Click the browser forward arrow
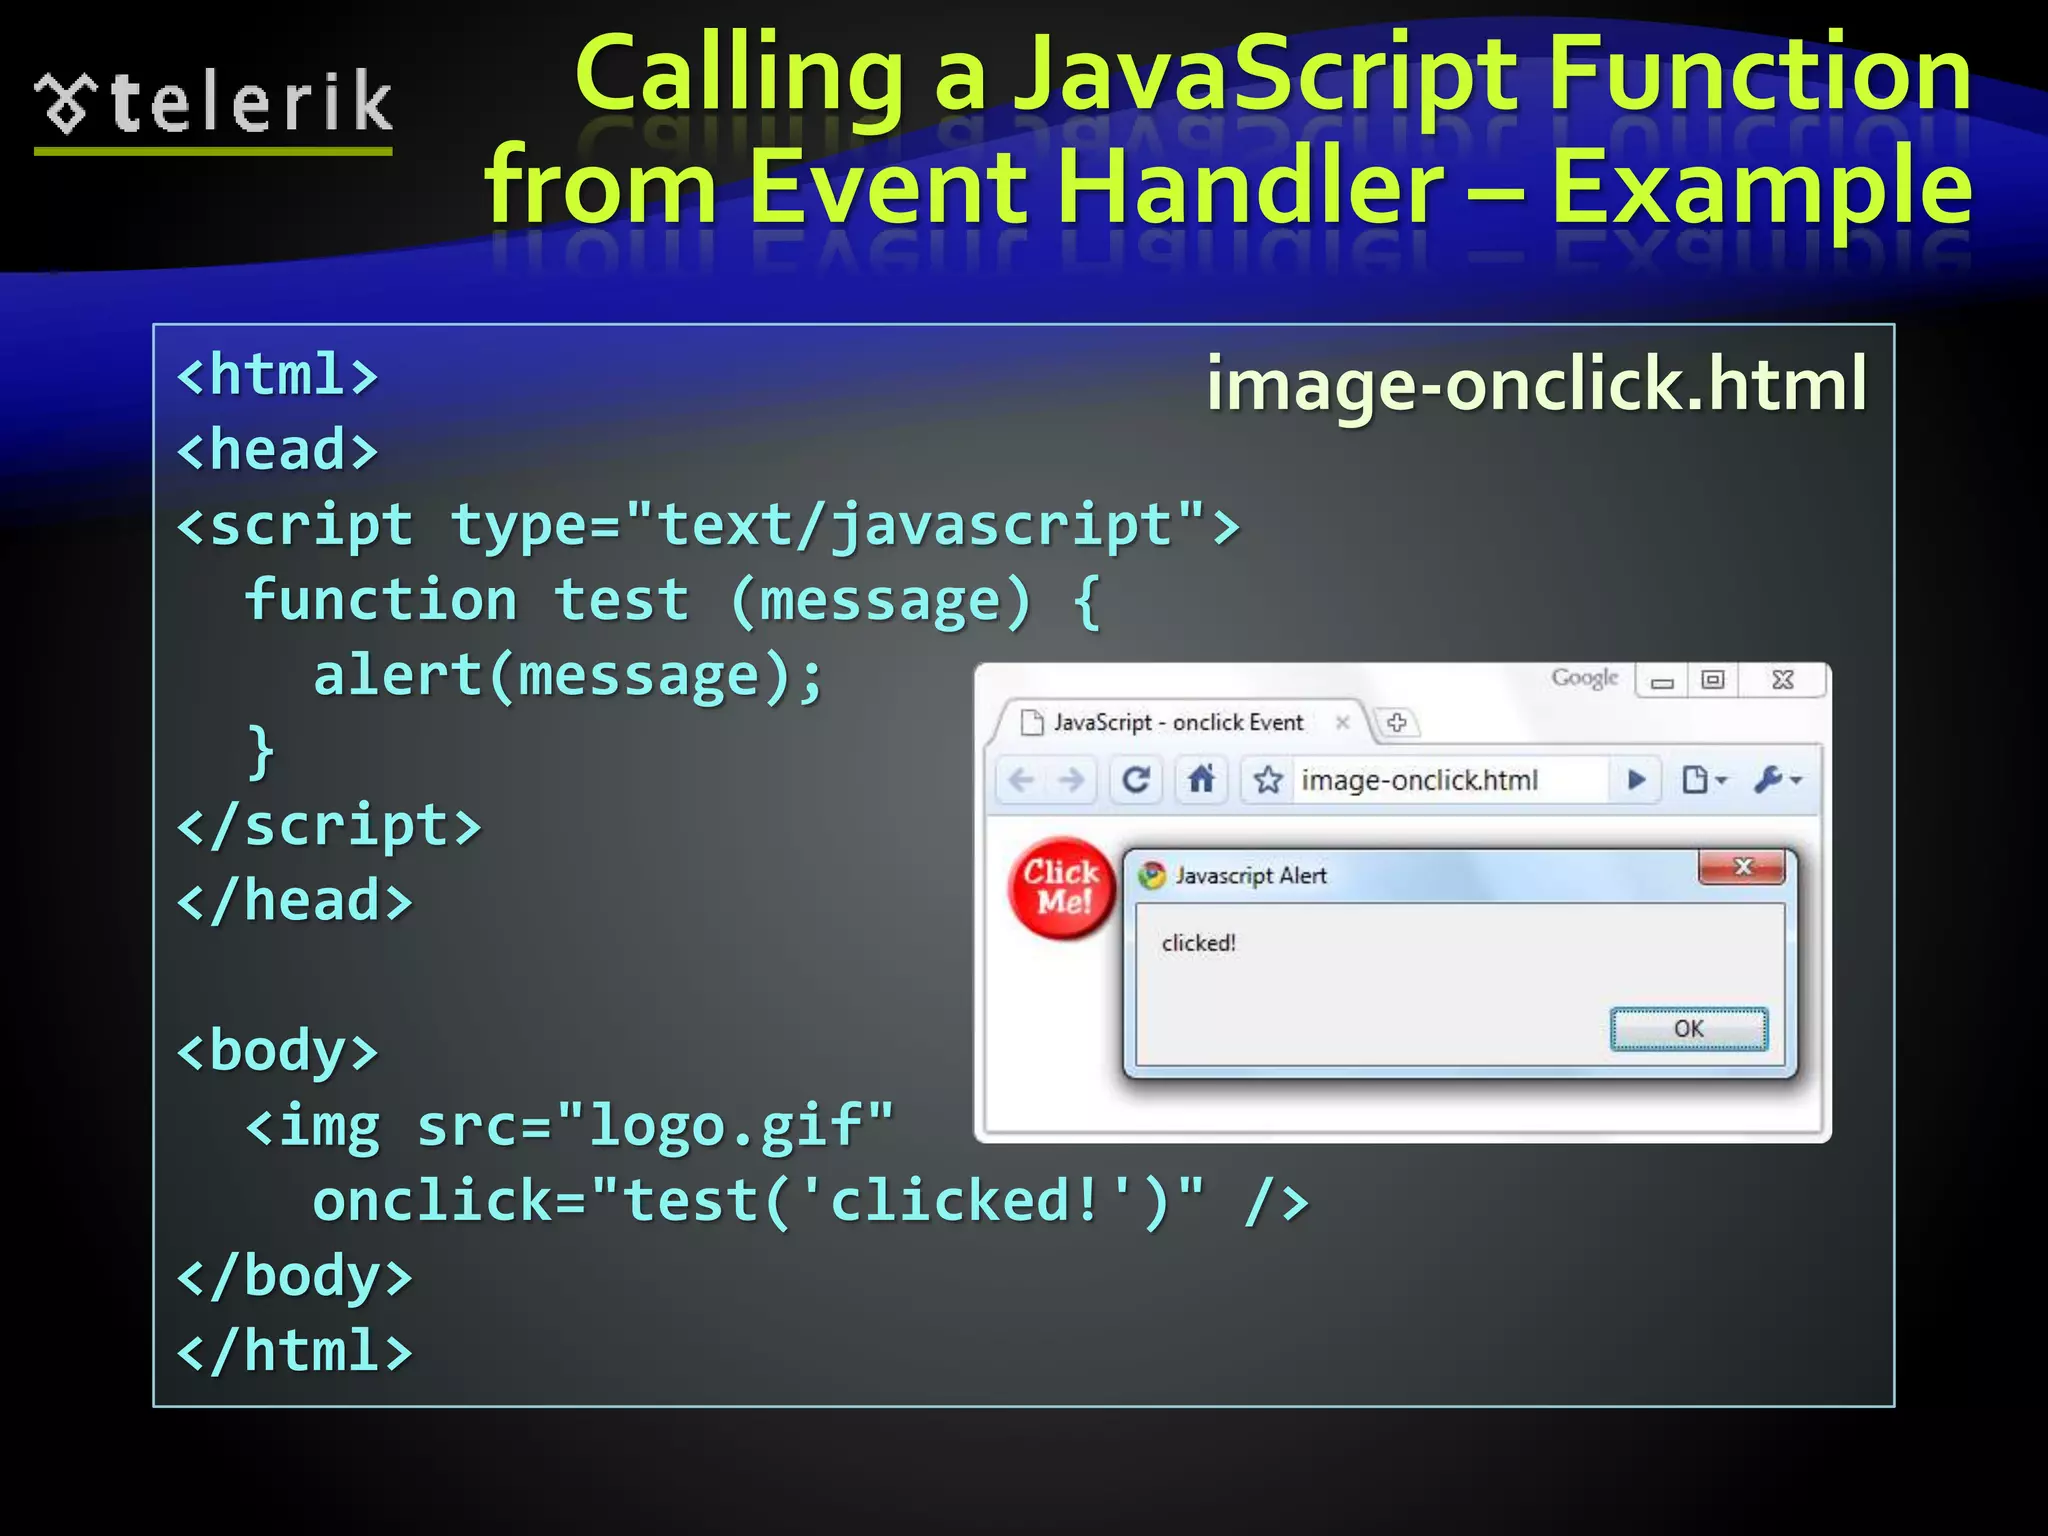Viewport: 2048px width, 1536px height. [x=1071, y=779]
